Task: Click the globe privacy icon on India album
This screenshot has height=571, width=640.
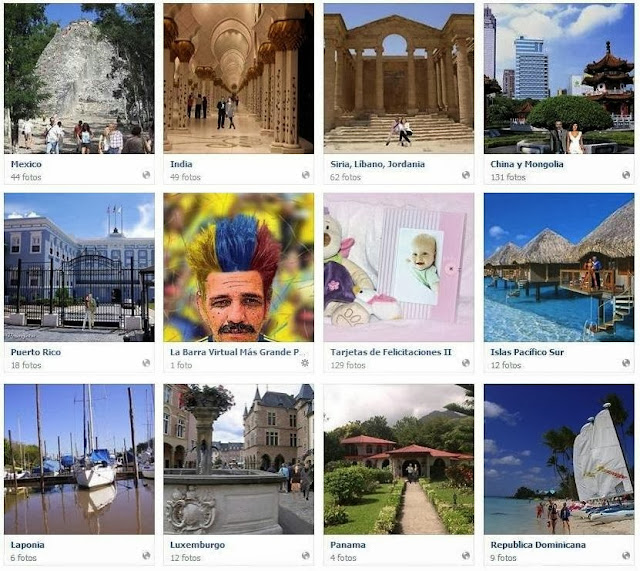Action: [x=306, y=175]
